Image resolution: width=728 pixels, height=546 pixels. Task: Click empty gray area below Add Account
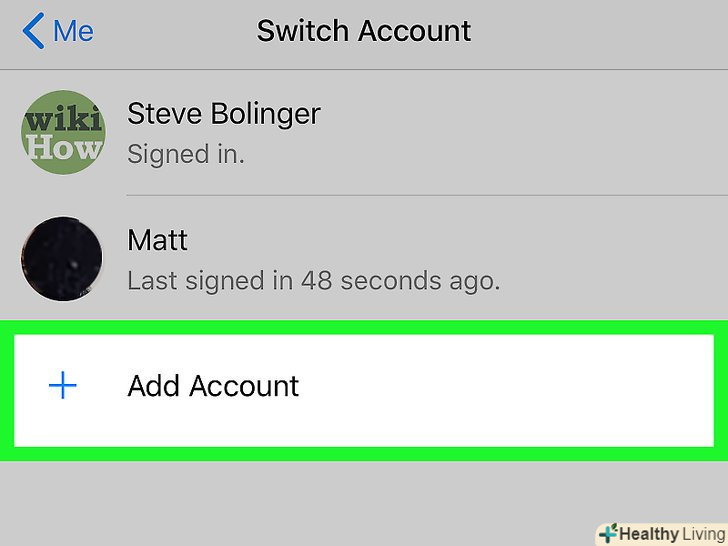[300, 500]
